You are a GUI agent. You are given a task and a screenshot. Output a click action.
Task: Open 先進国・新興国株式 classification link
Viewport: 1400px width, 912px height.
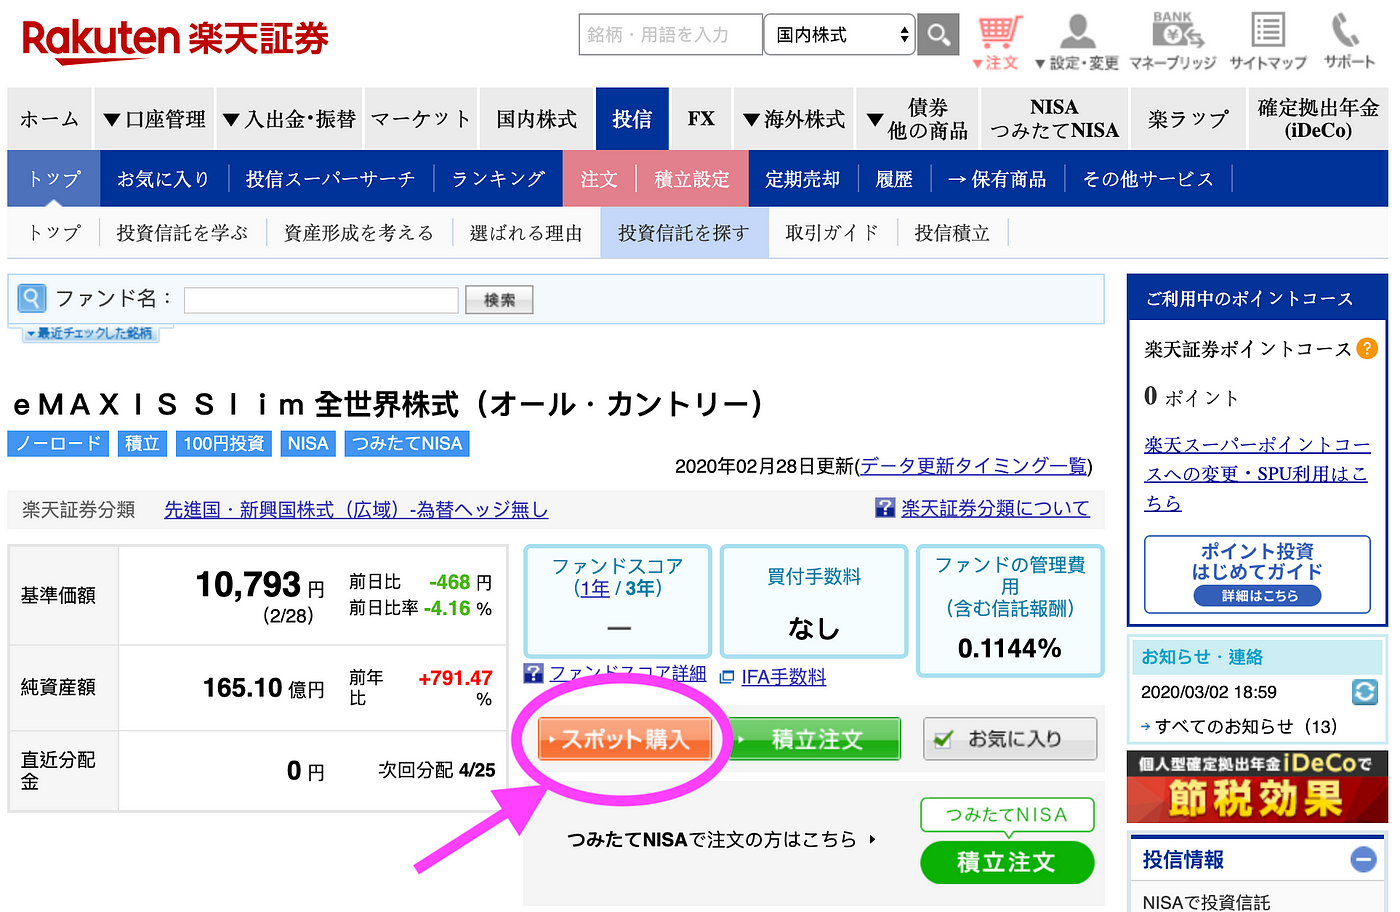356,510
